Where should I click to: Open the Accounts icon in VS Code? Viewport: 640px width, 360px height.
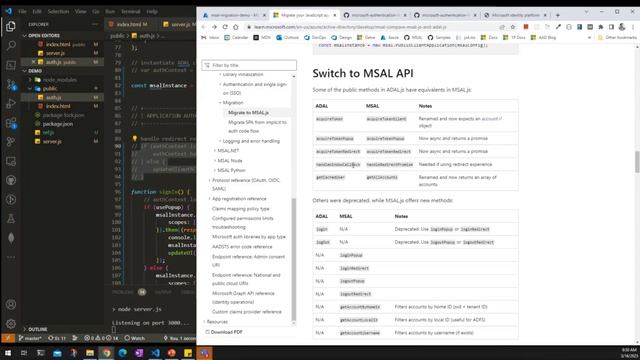(11, 304)
